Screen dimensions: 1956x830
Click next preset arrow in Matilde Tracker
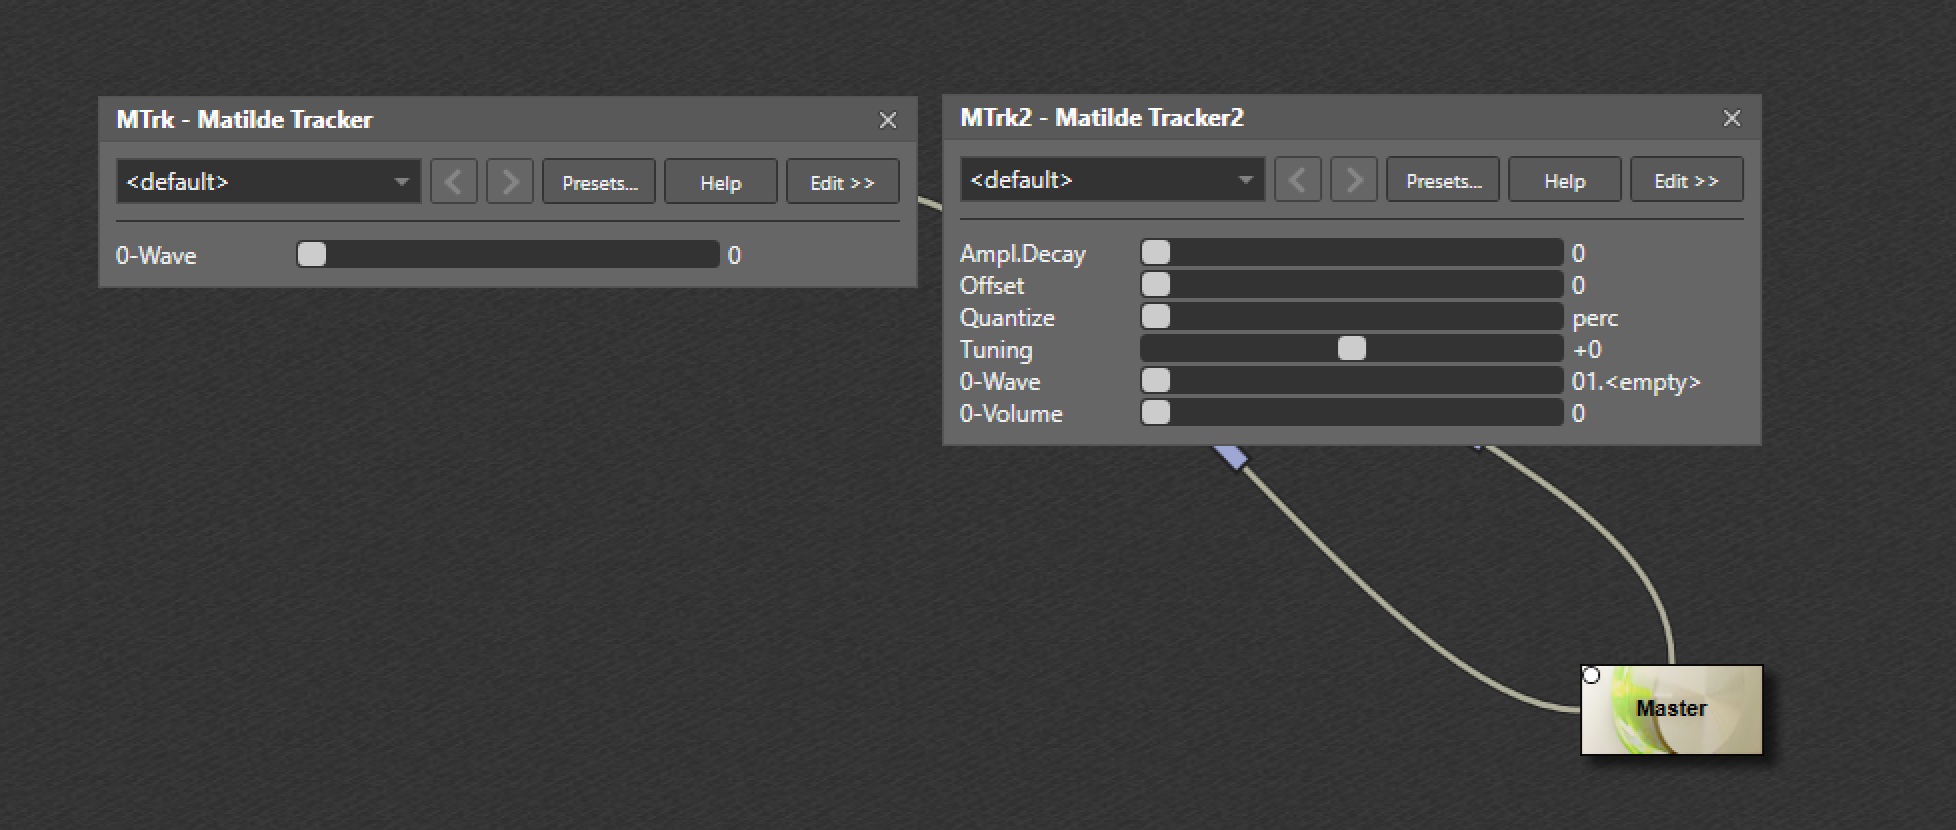[x=509, y=182]
